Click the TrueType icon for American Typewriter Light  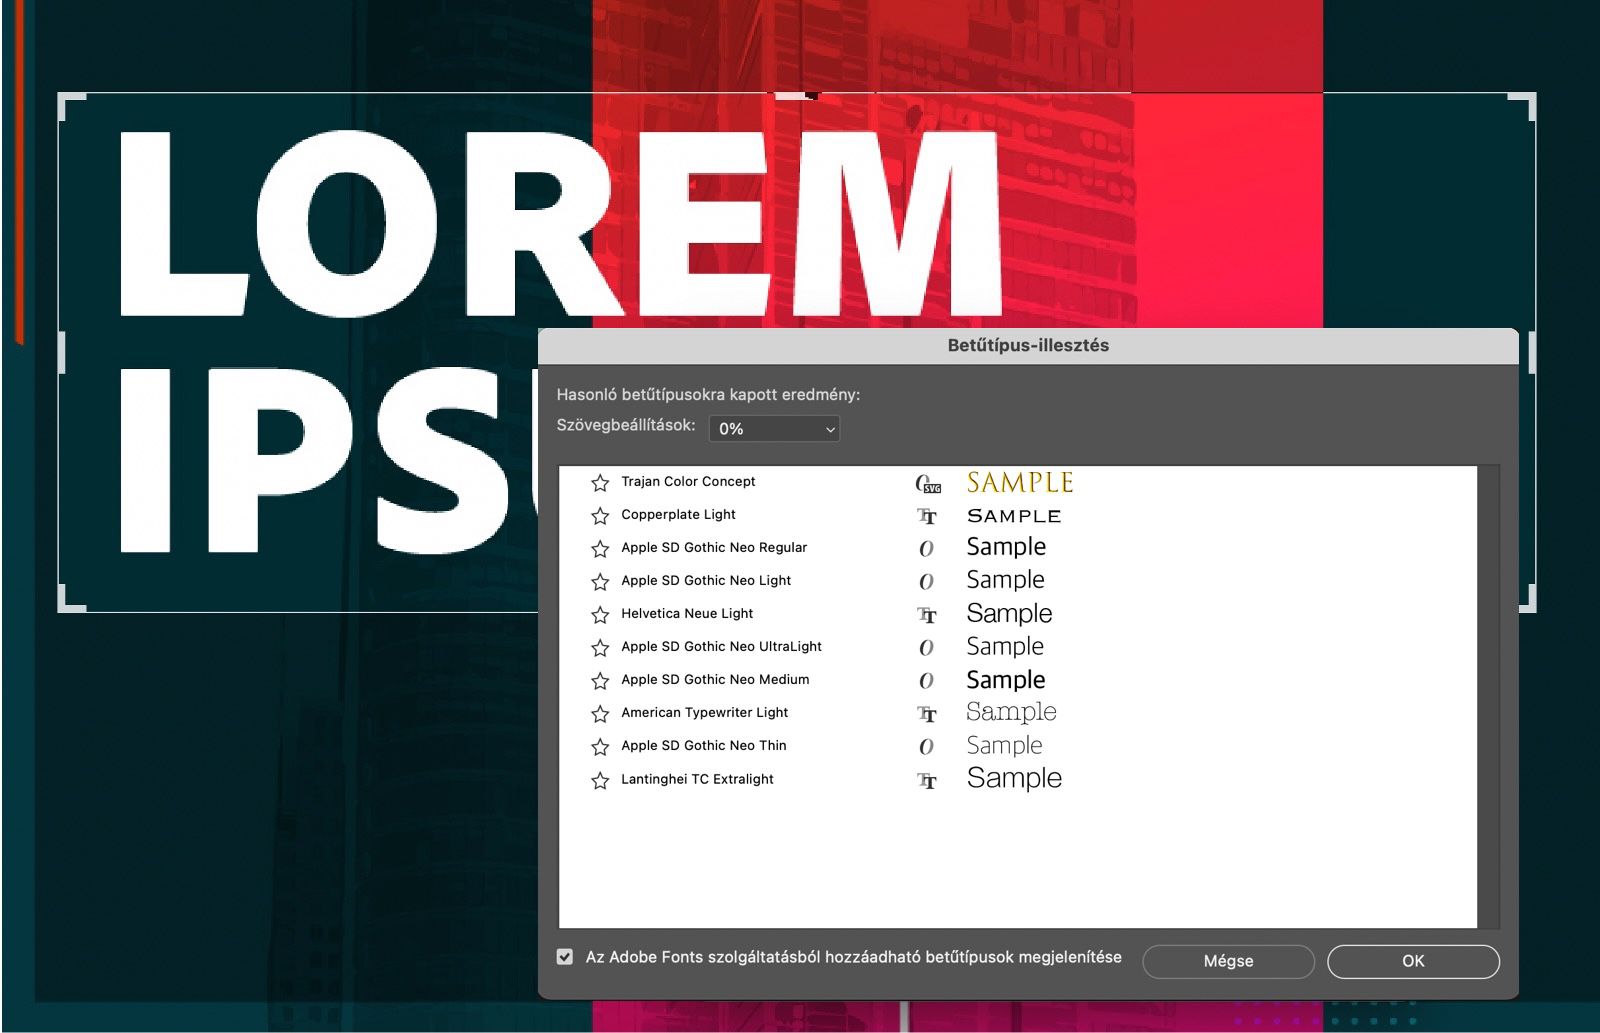coord(927,714)
